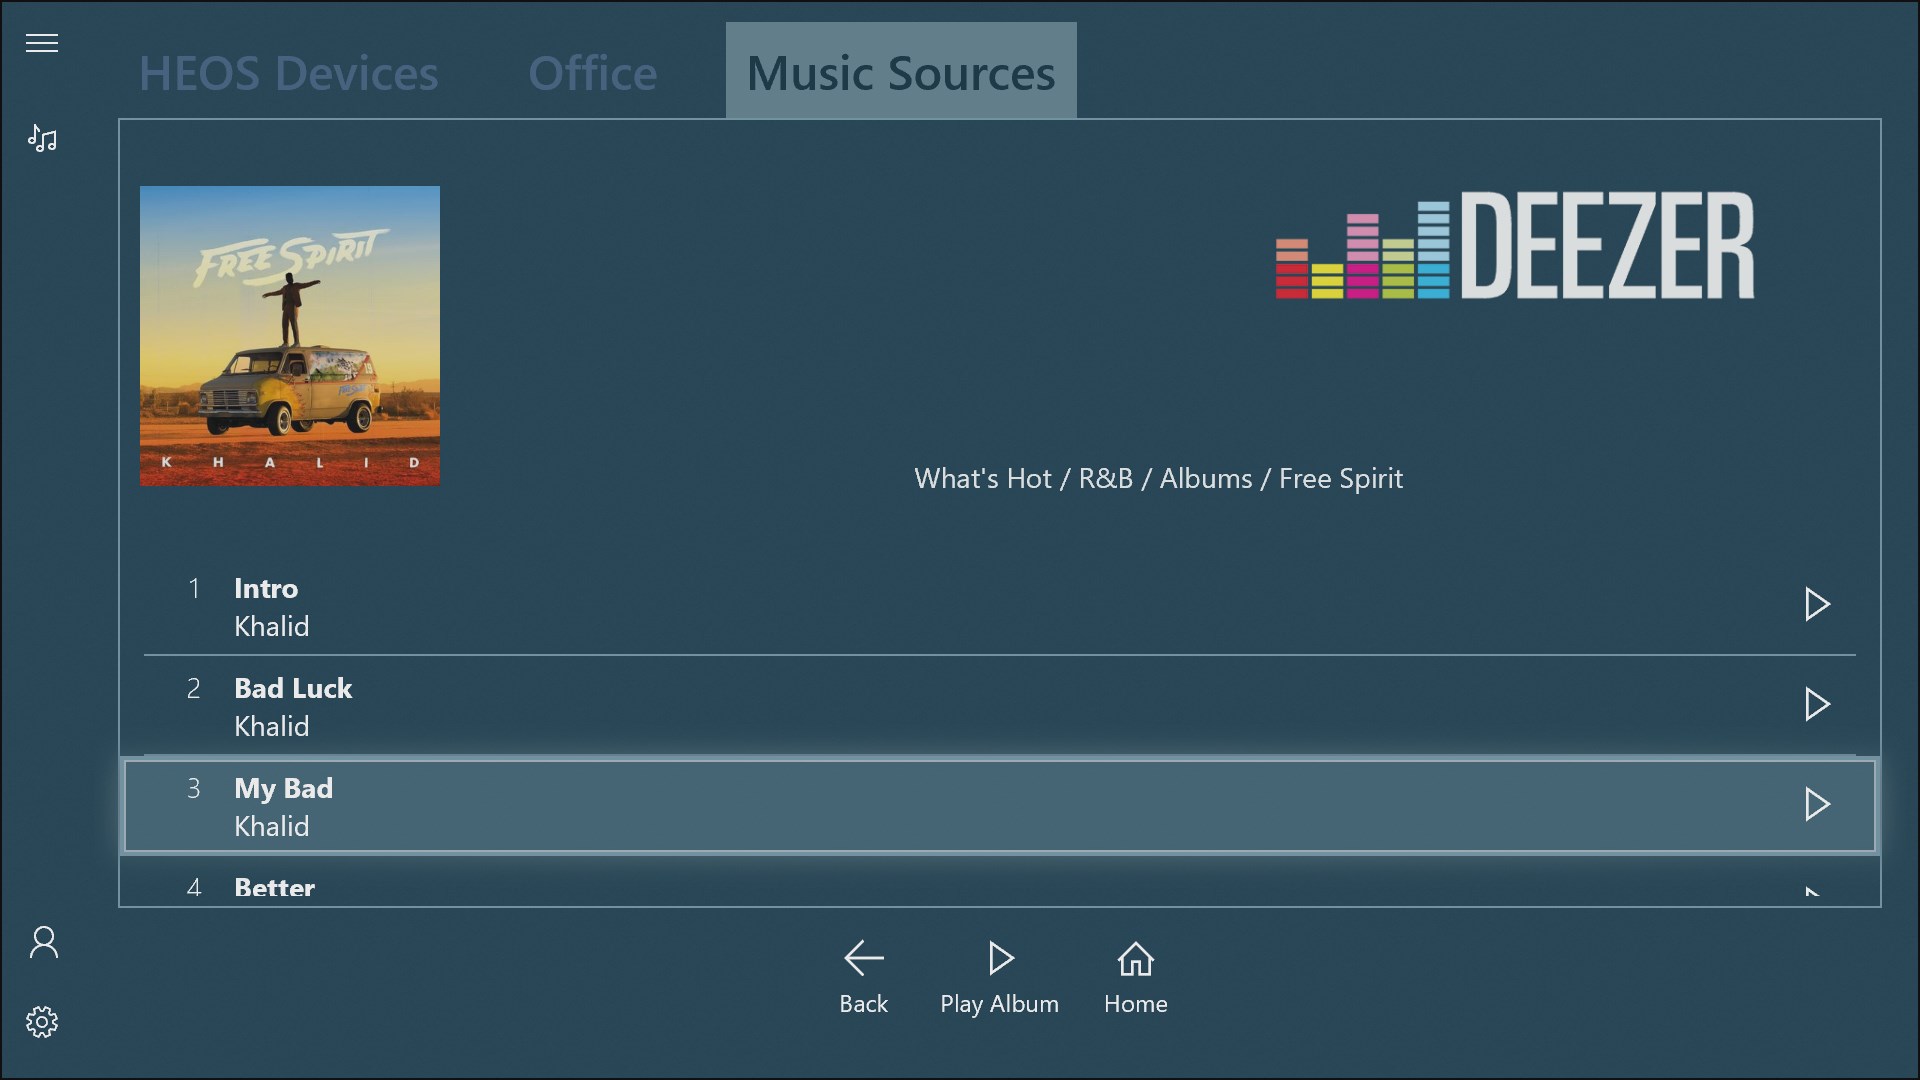The width and height of the screenshot is (1920, 1080).
Task: Start playback of Better
Action: point(1817,888)
